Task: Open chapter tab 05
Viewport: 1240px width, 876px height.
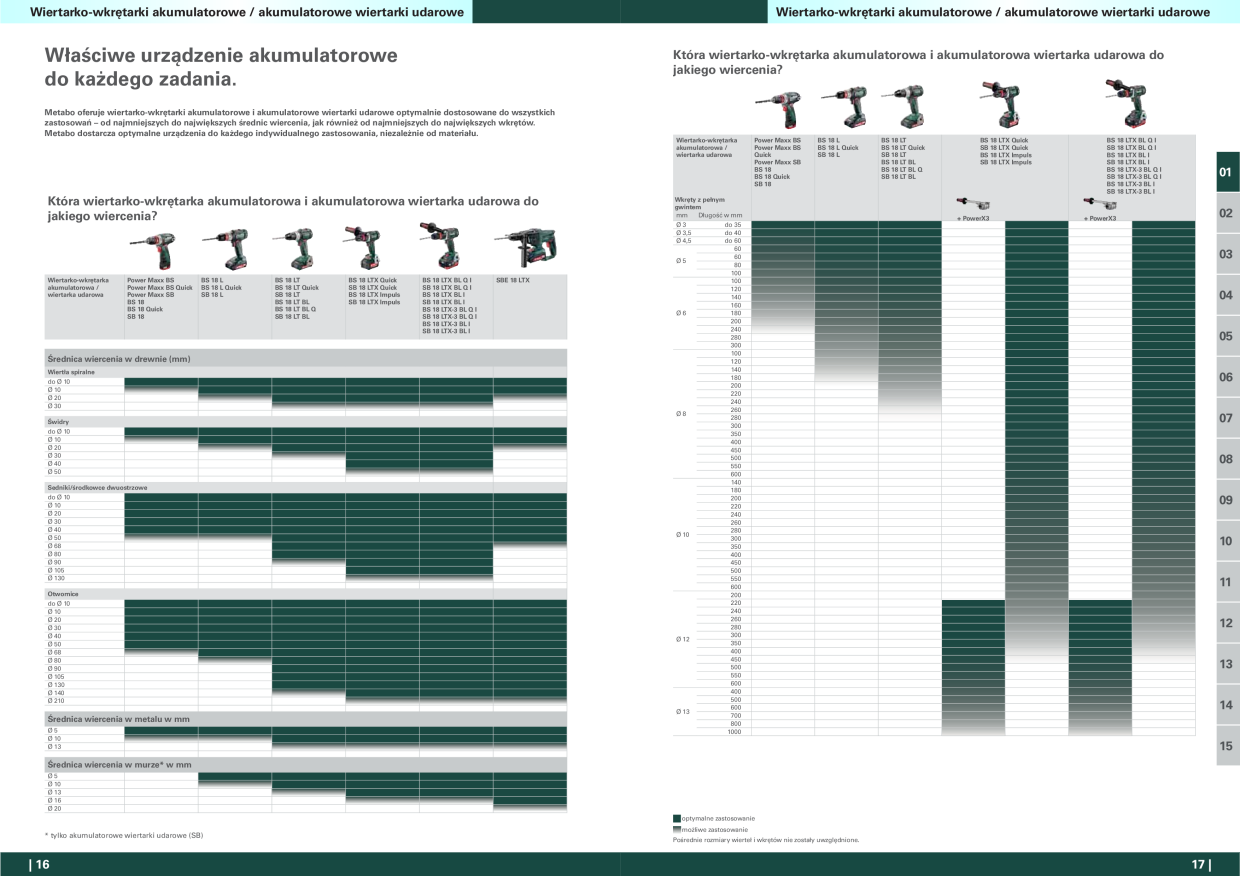Action: pos(1227,336)
